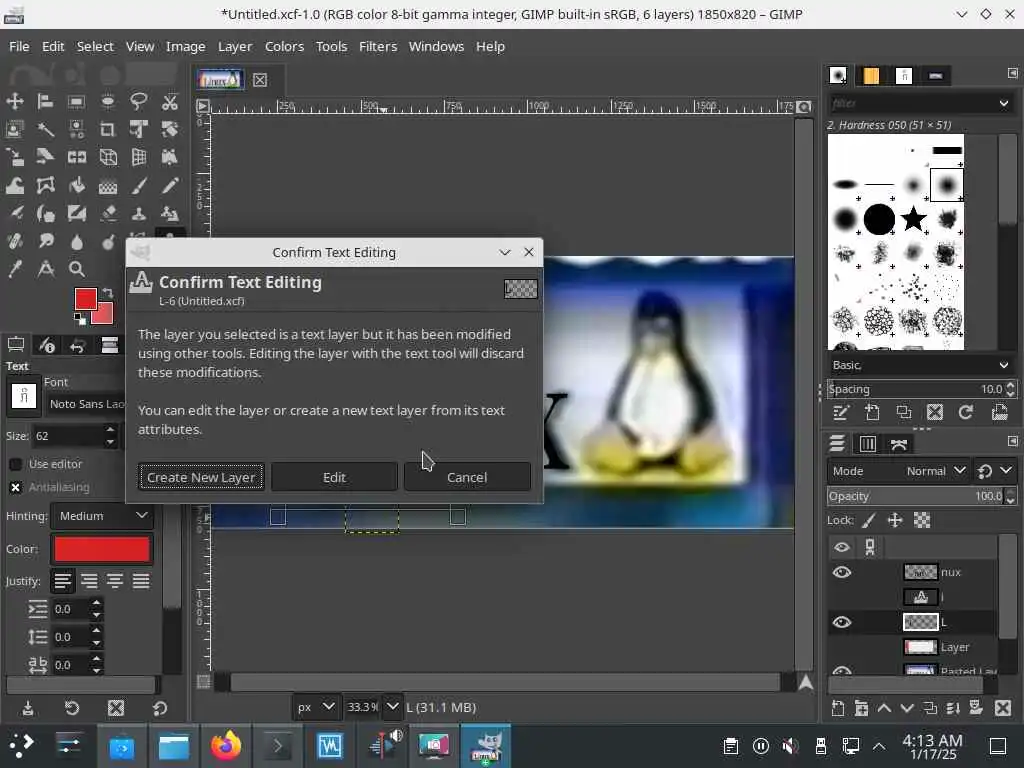Viewport: 1024px width, 768px height.
Task: Click refresh brushes icon in Brushes panel
Action: click(x=965, y=412)
